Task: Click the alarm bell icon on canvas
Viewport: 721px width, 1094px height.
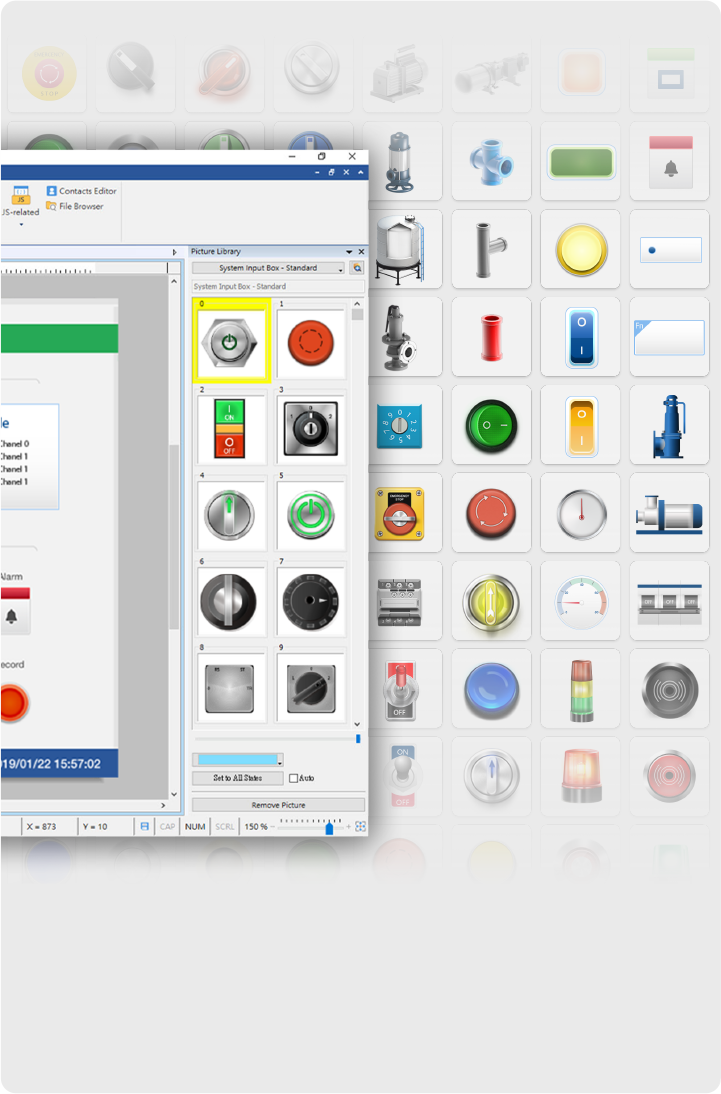Action: click(x=12, y=616)
